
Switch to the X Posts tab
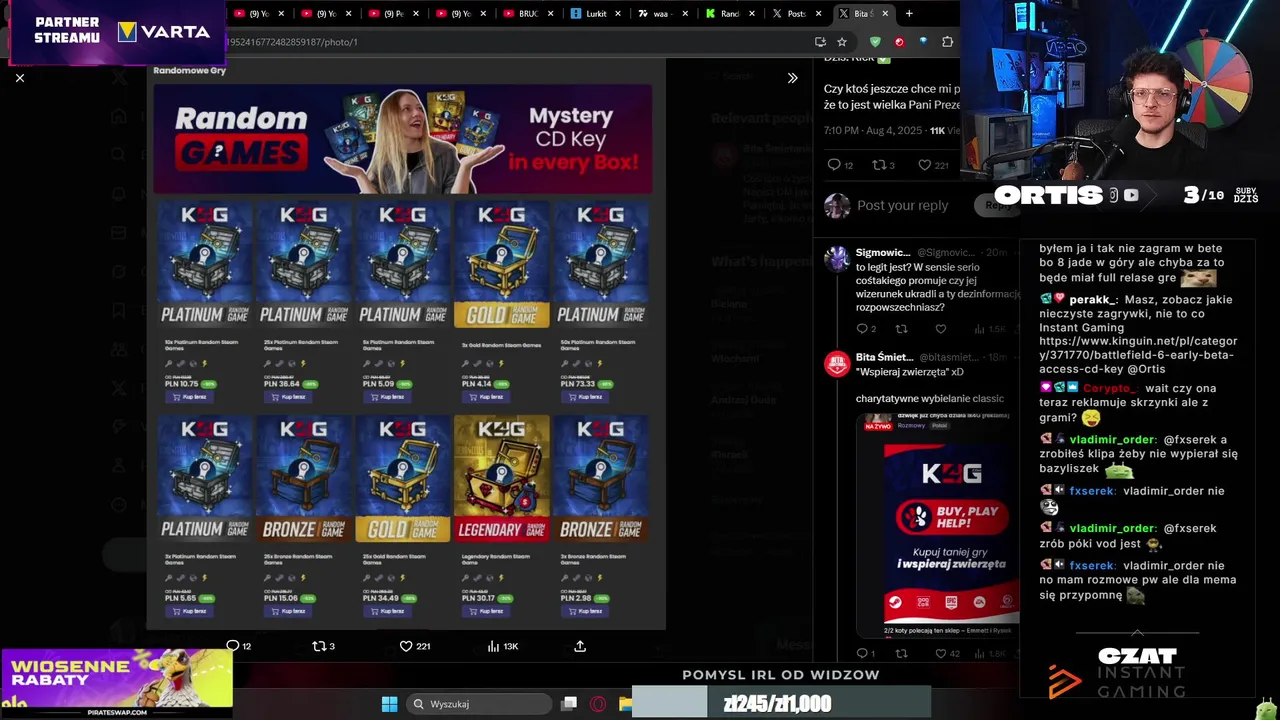pyautogui.click(x=797, y=14)
